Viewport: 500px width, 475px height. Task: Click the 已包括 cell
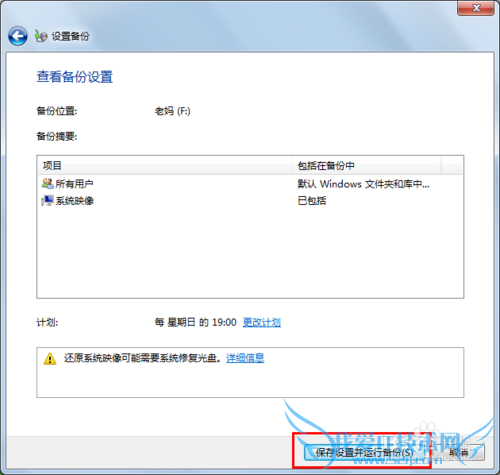[x=312, y=201]
